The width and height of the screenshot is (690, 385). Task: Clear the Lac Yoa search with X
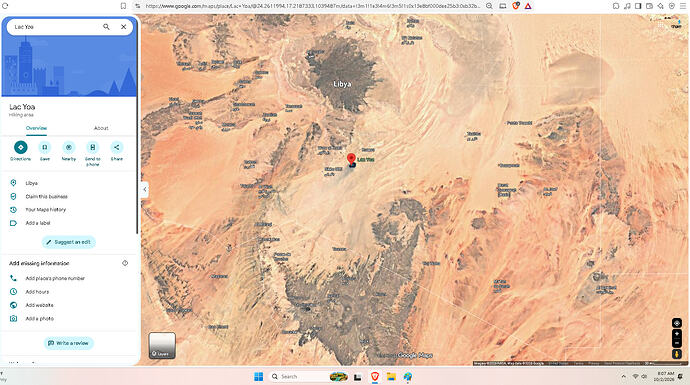click(124, 27)
